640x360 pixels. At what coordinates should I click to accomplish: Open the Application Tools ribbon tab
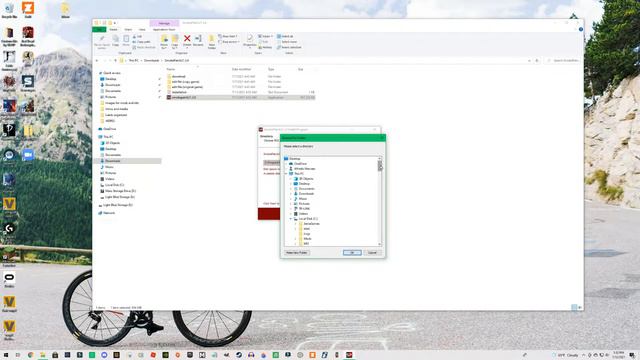[x=164, y=29]
